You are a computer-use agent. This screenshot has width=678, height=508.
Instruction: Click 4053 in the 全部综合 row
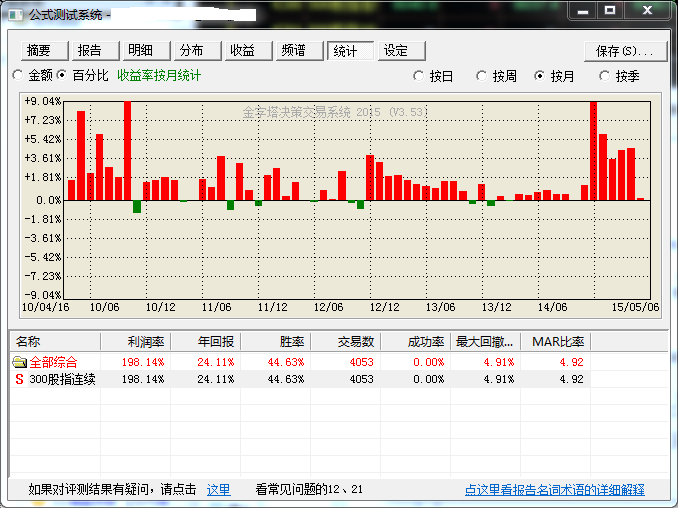click(x=361, y=362)
